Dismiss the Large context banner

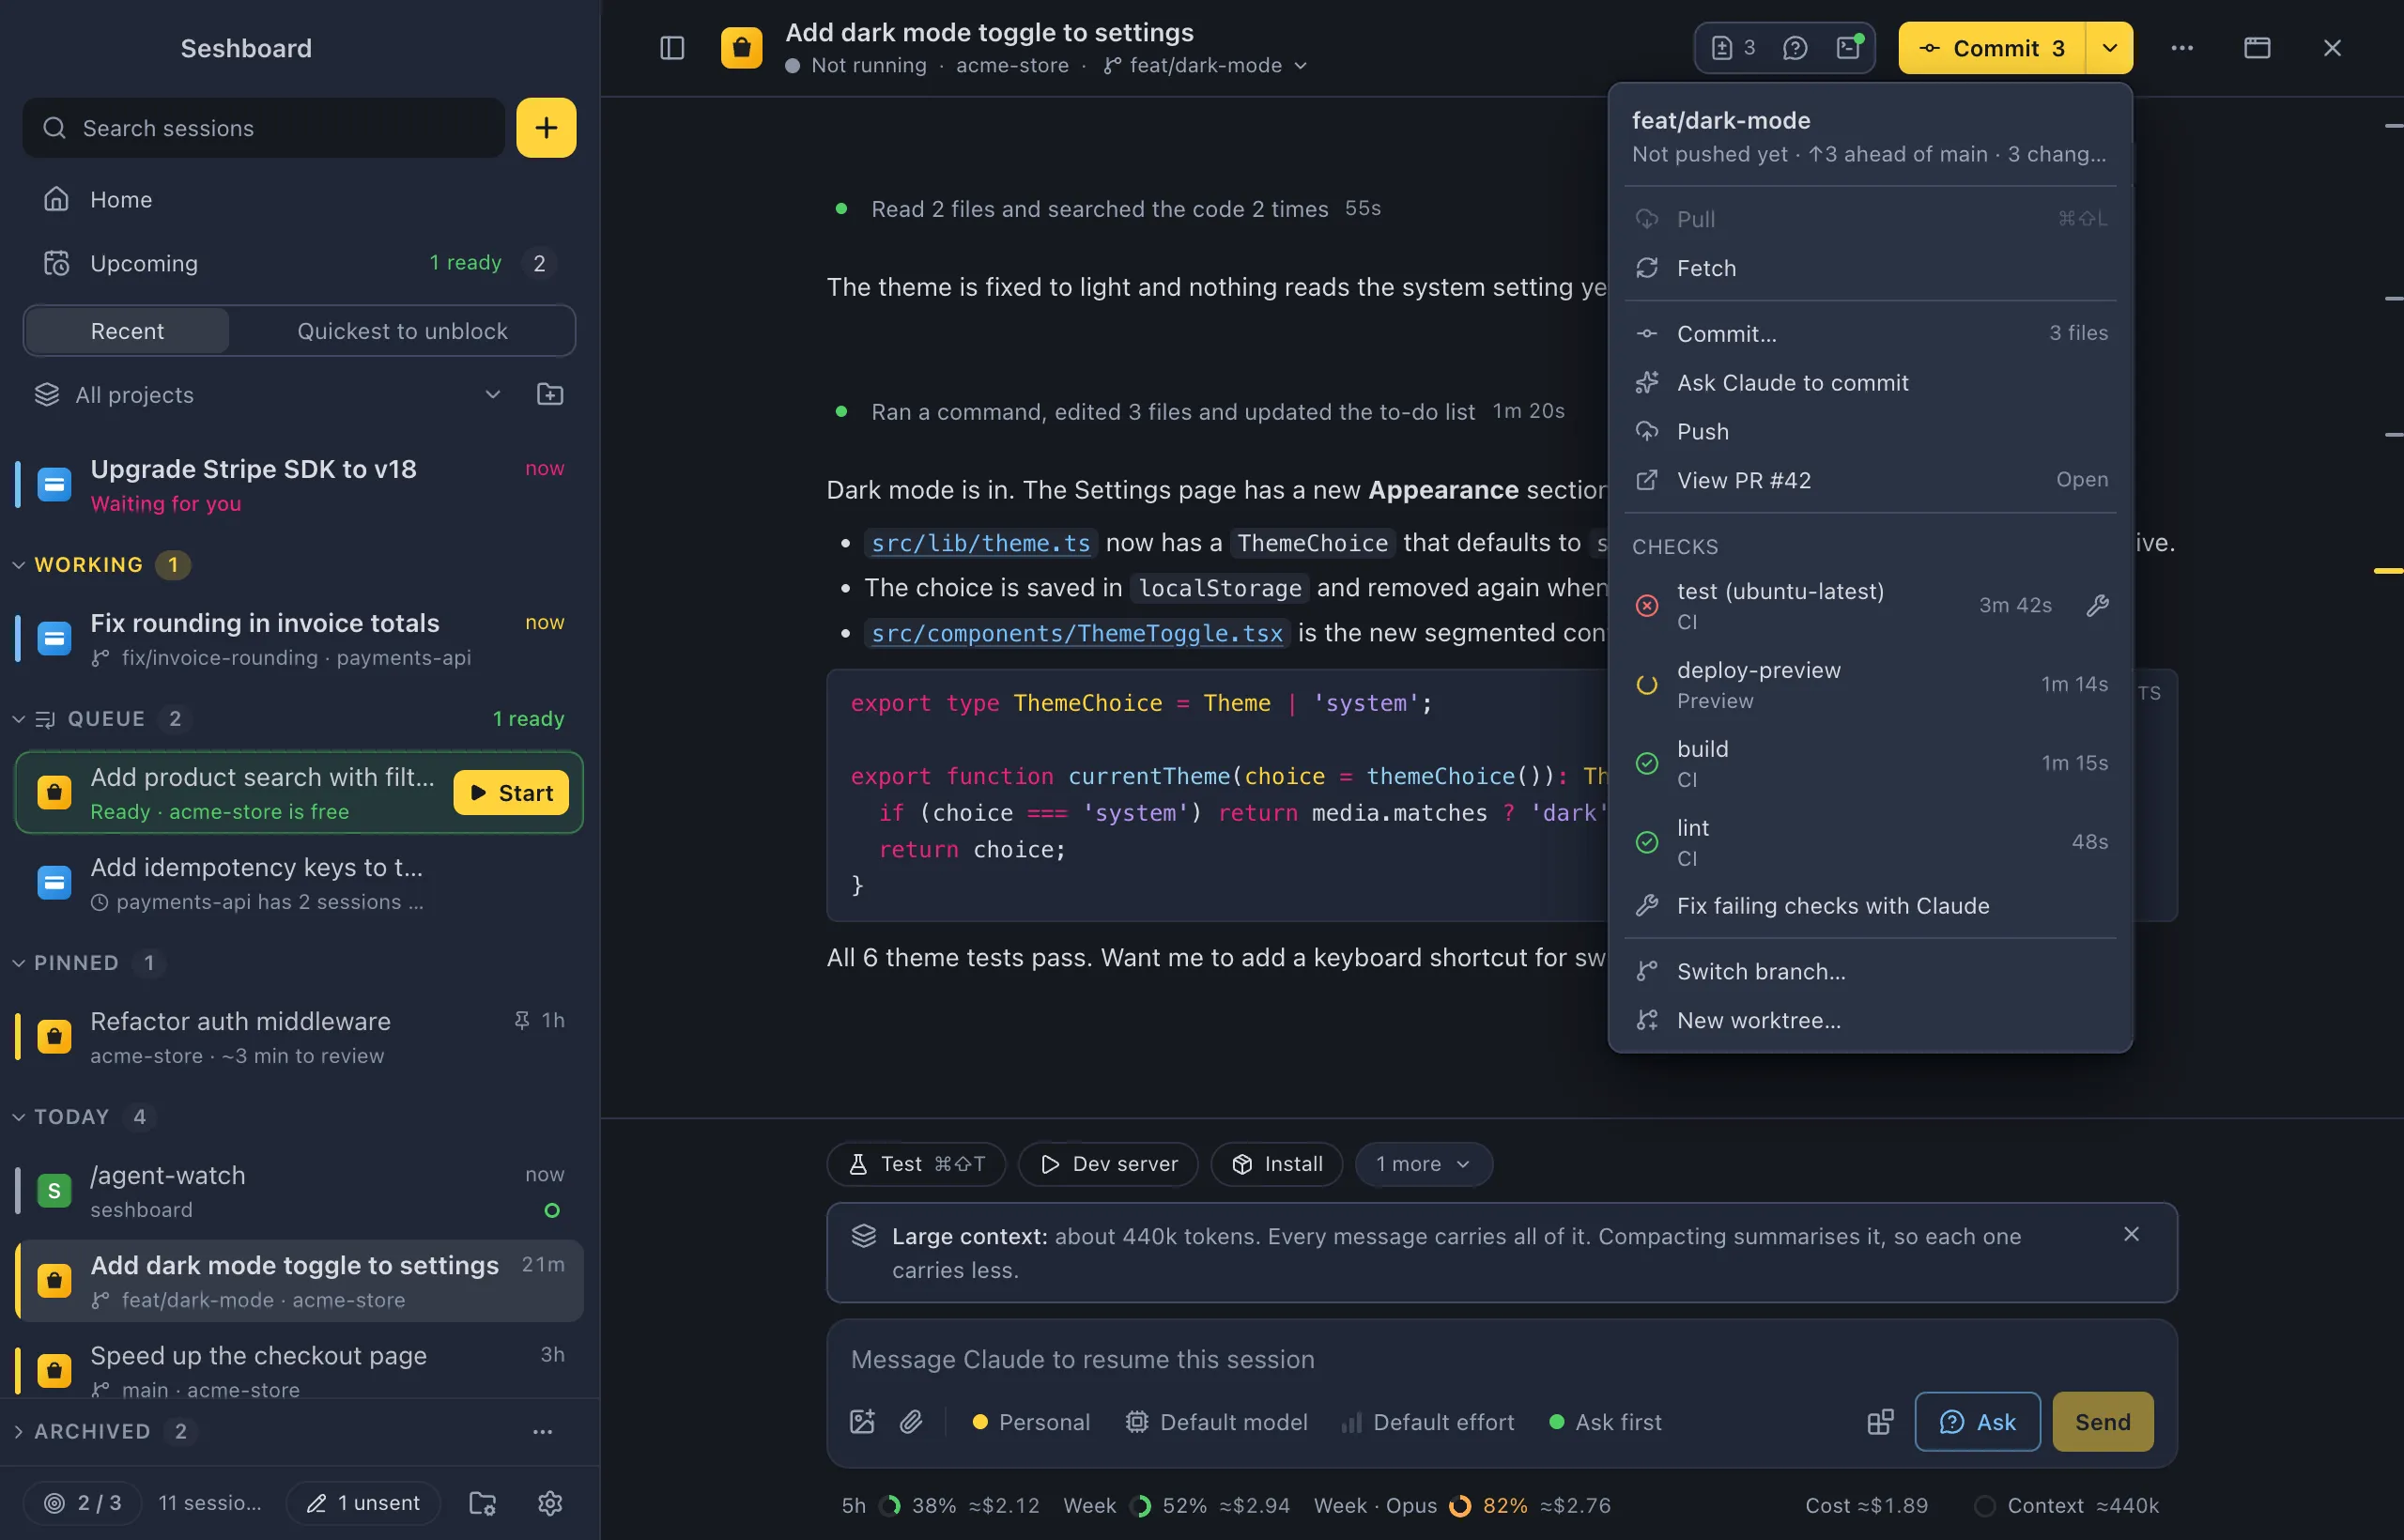coord(2131,1234)
